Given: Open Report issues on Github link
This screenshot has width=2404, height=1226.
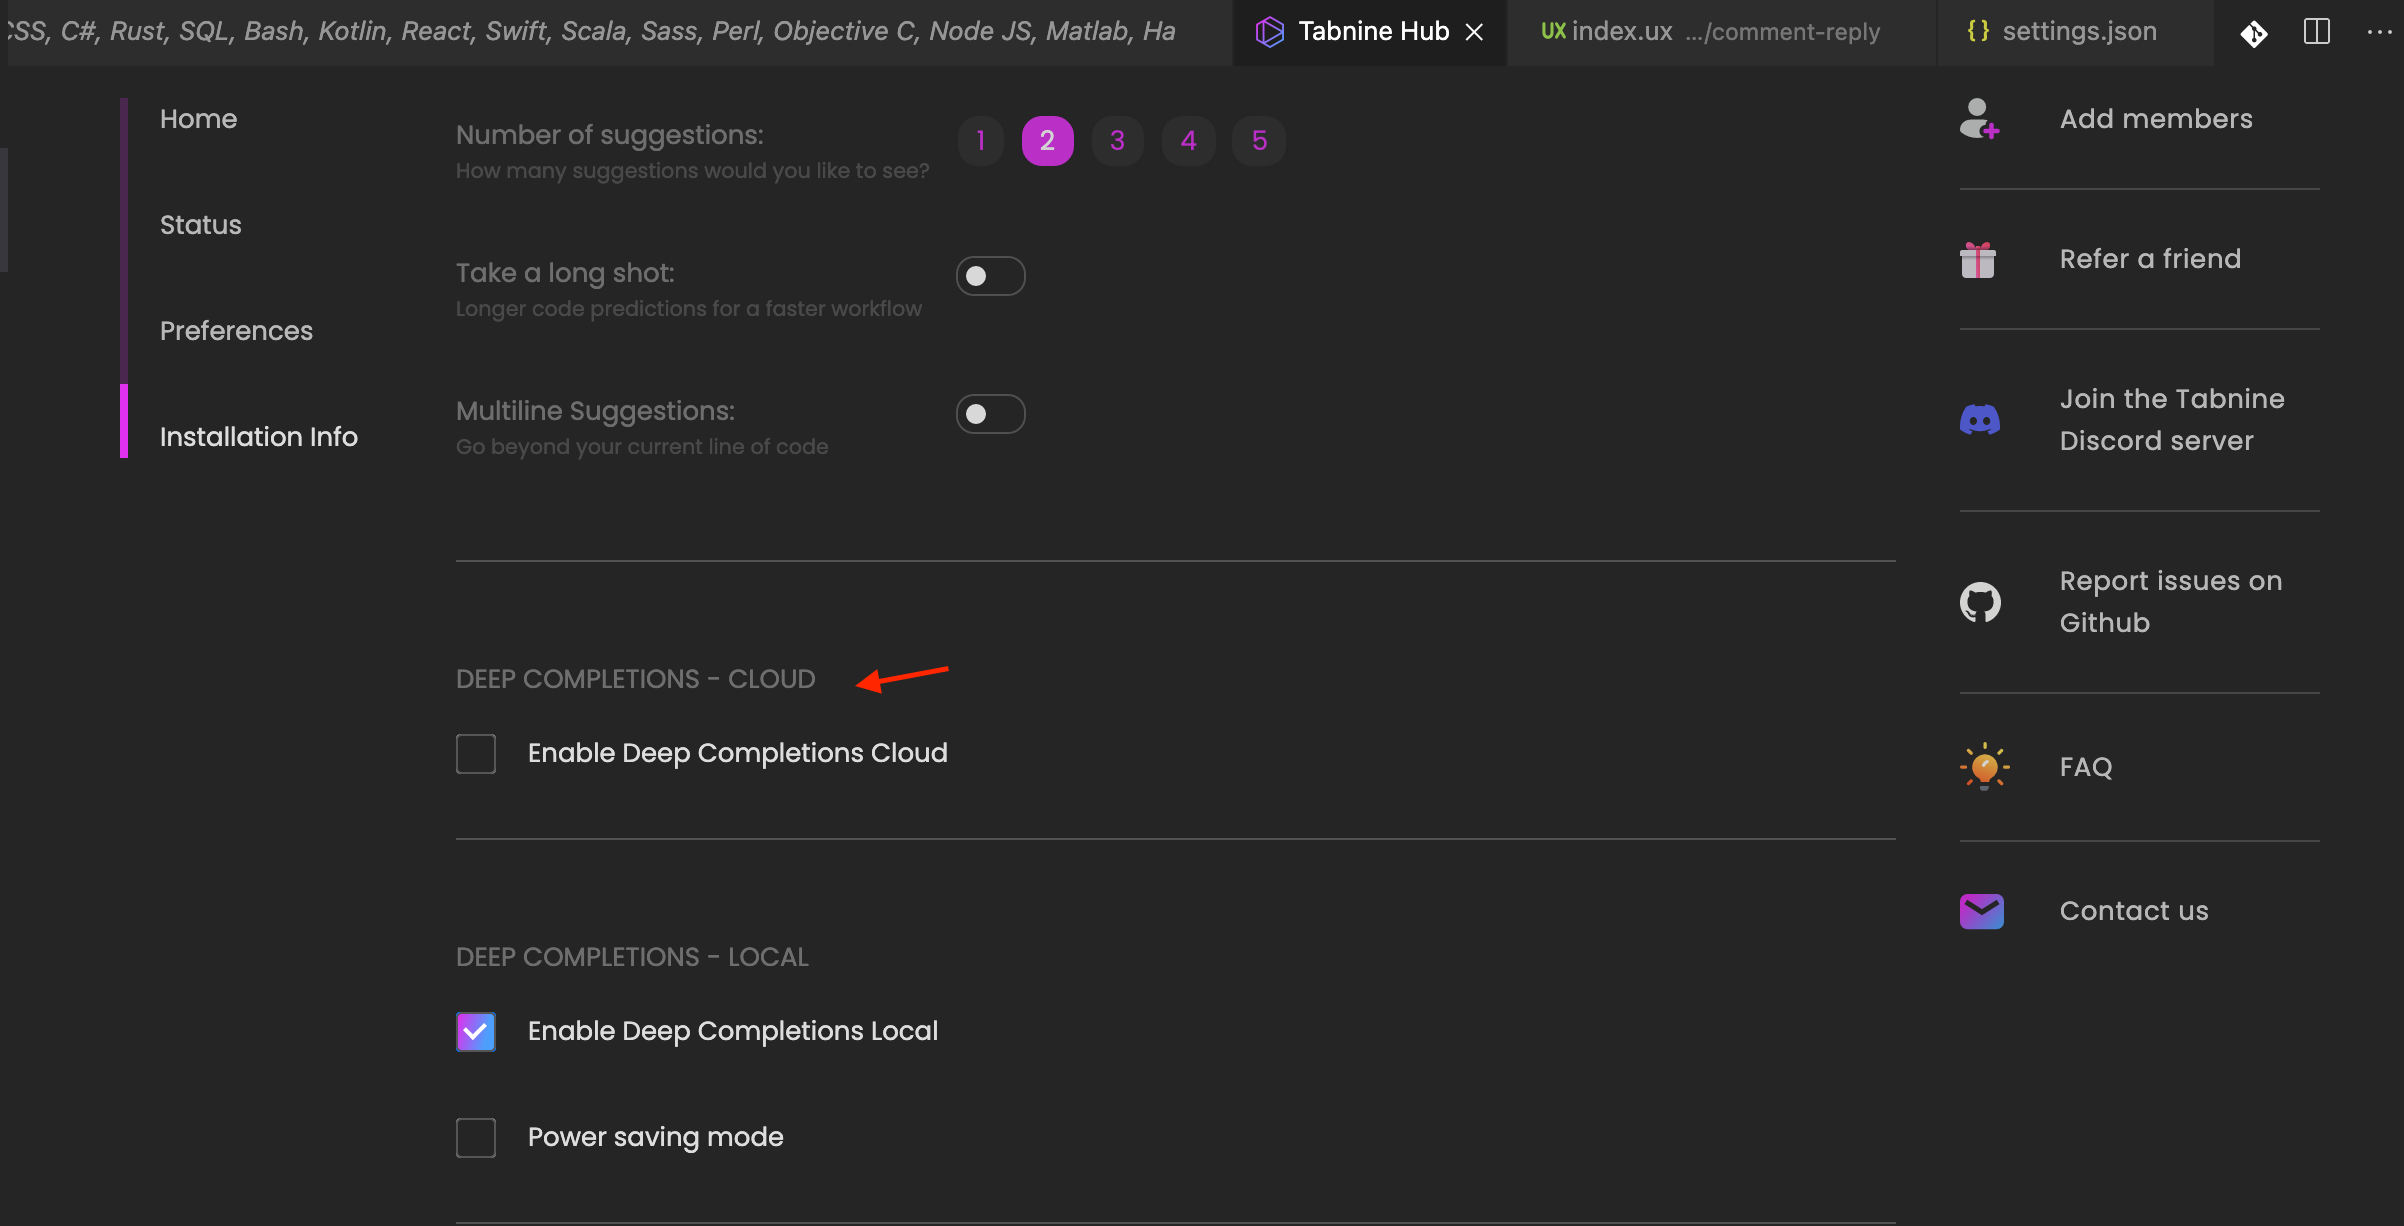Looking at the screenshot, I should pyautogui.click(x=2171, y=602).
